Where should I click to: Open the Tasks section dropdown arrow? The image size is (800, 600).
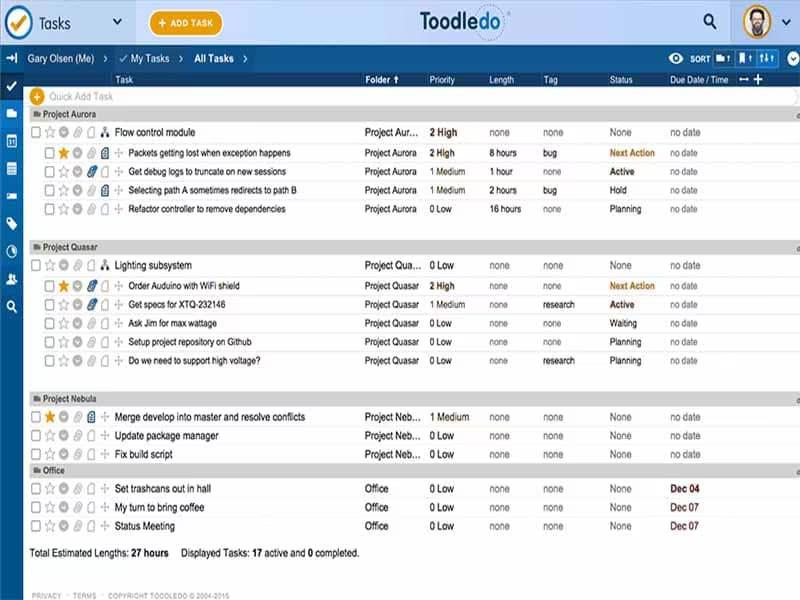117,22
